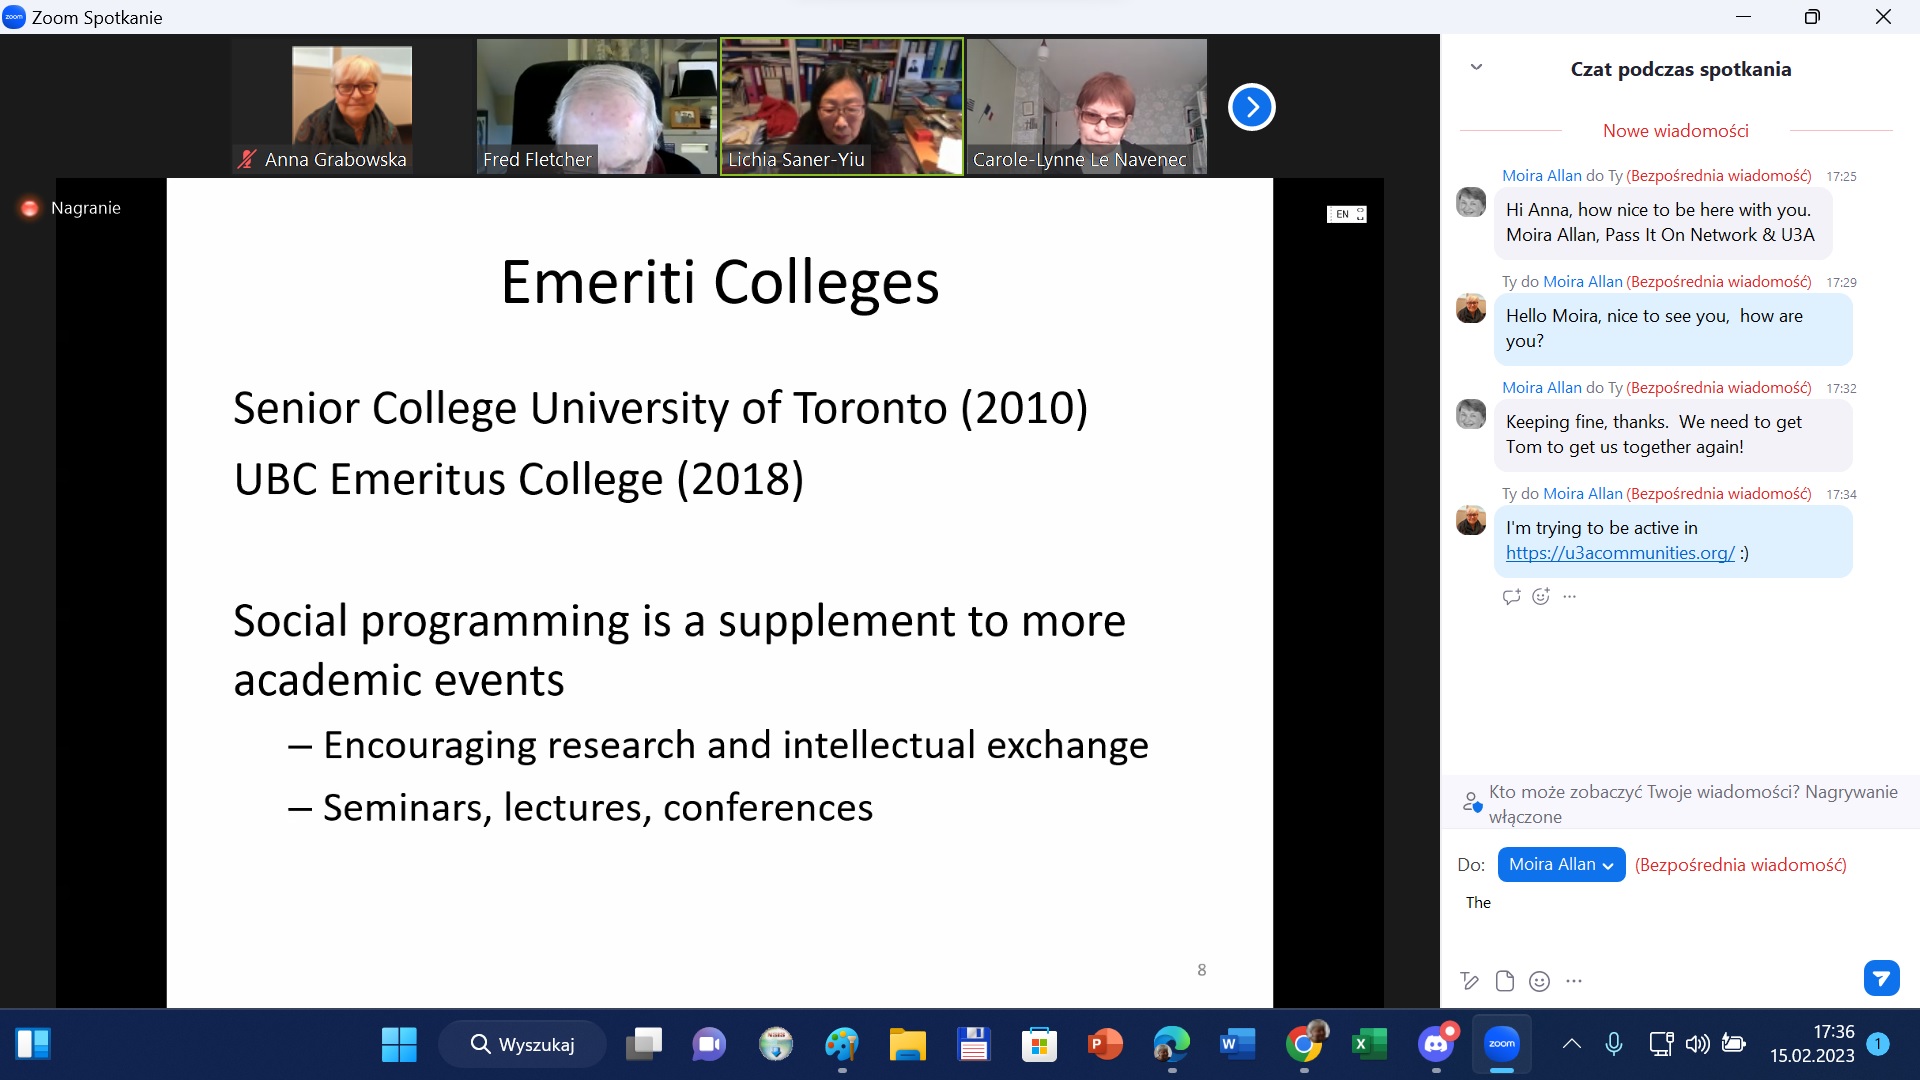
Task: Select Lichia Saner-Yiu's video thumbnail
Action: pyautogui.click(x=842, y=106)
